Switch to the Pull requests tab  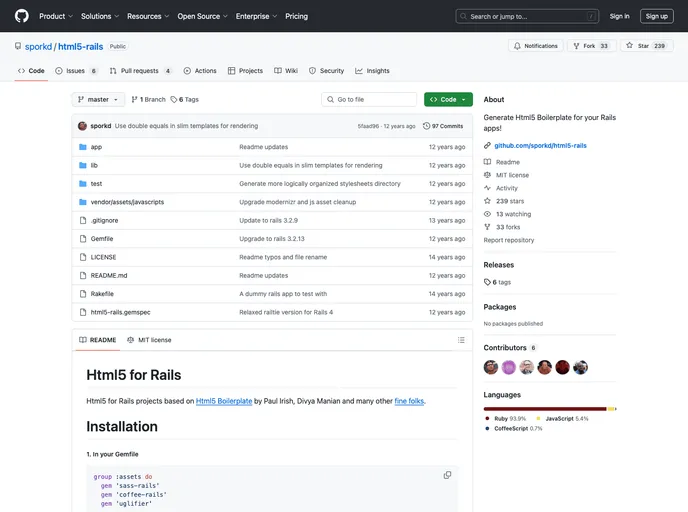click(x=140, y=71)
